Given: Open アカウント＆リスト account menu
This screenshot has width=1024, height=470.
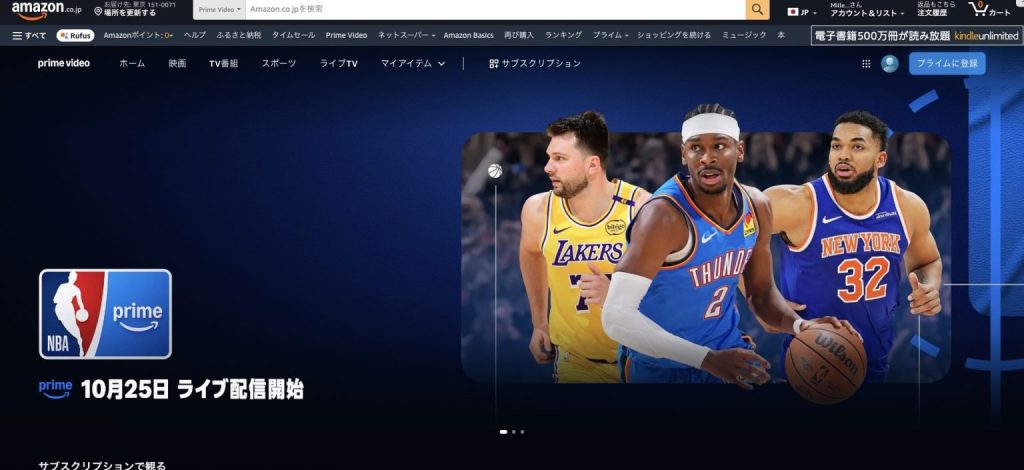Looking at the screenshot, I should pos(862,10).
